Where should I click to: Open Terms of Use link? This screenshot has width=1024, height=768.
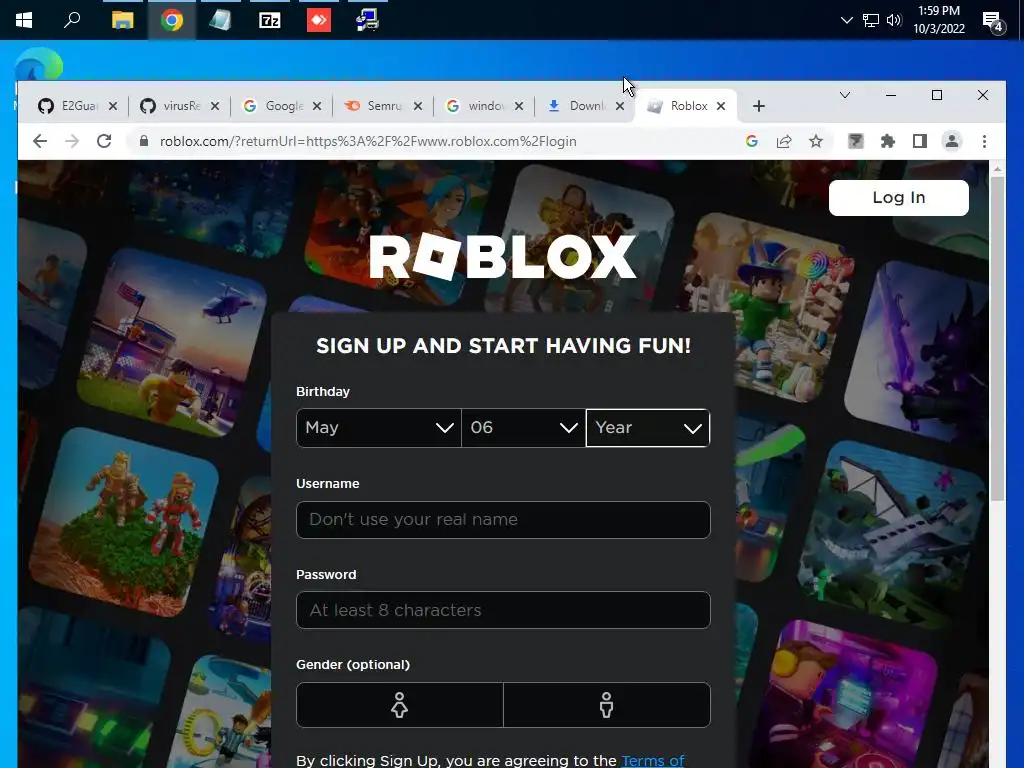(x=652, y=761)
